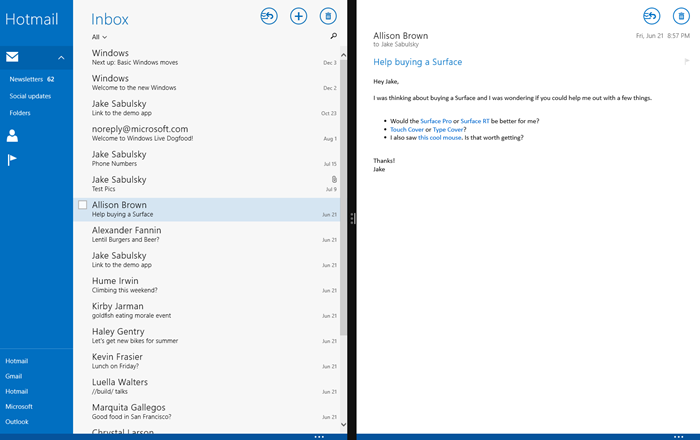Open search with the magnifier icon
Viewport: 700px width, 440px height.
[x=333, y=36]
